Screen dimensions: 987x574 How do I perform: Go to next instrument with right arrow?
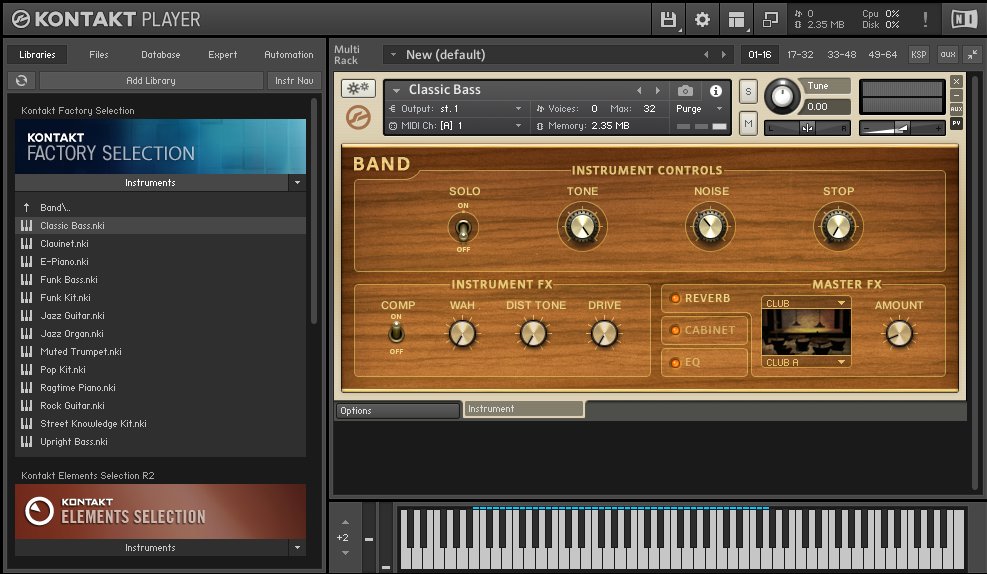[x=658, y=91]
